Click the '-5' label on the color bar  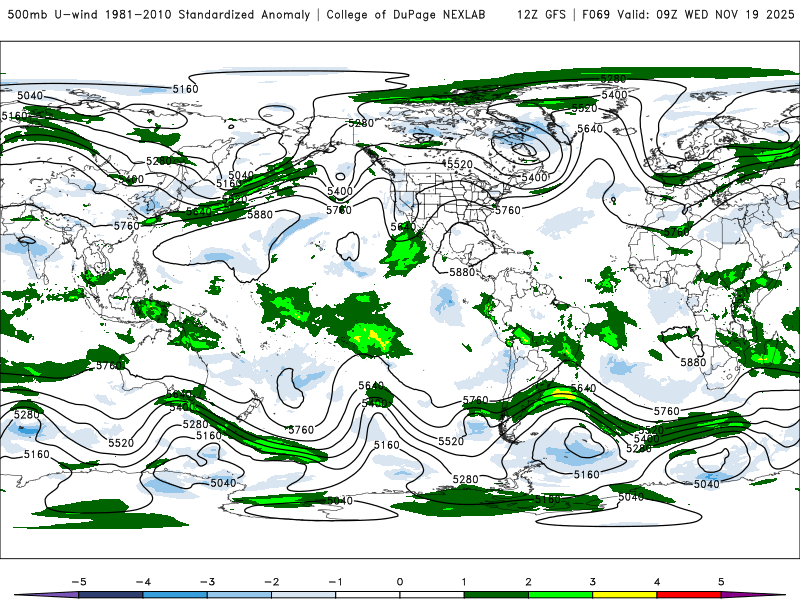coord(79,582)
